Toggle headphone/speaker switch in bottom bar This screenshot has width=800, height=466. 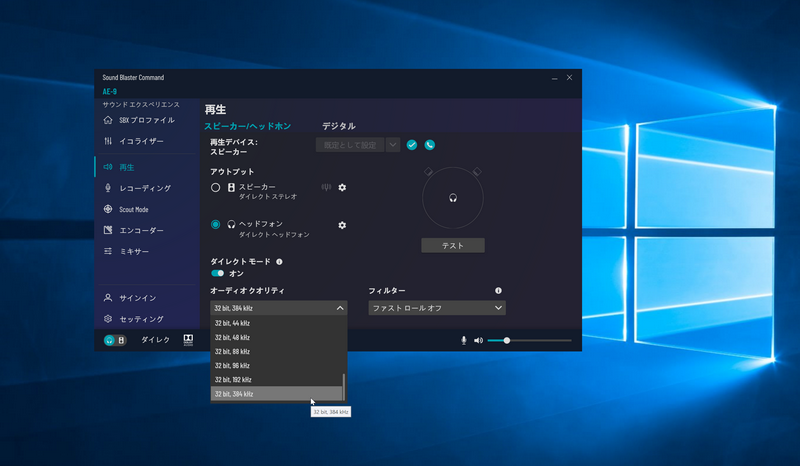pos(115,340)
